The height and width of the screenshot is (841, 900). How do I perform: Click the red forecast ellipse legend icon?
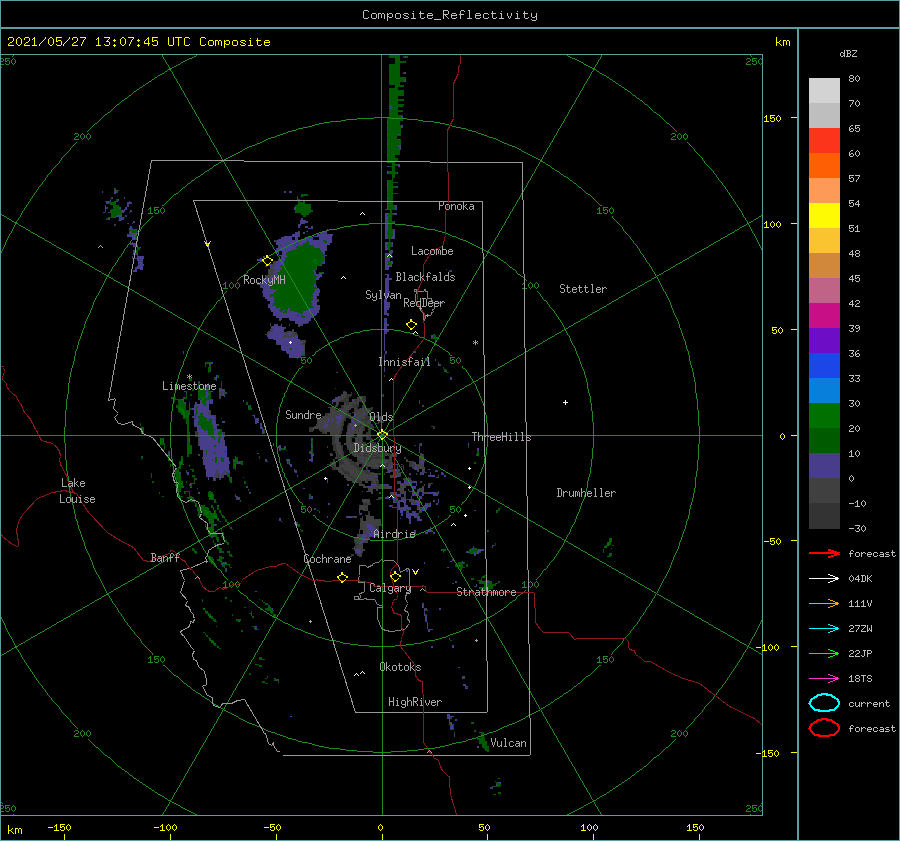coord(824,728)
